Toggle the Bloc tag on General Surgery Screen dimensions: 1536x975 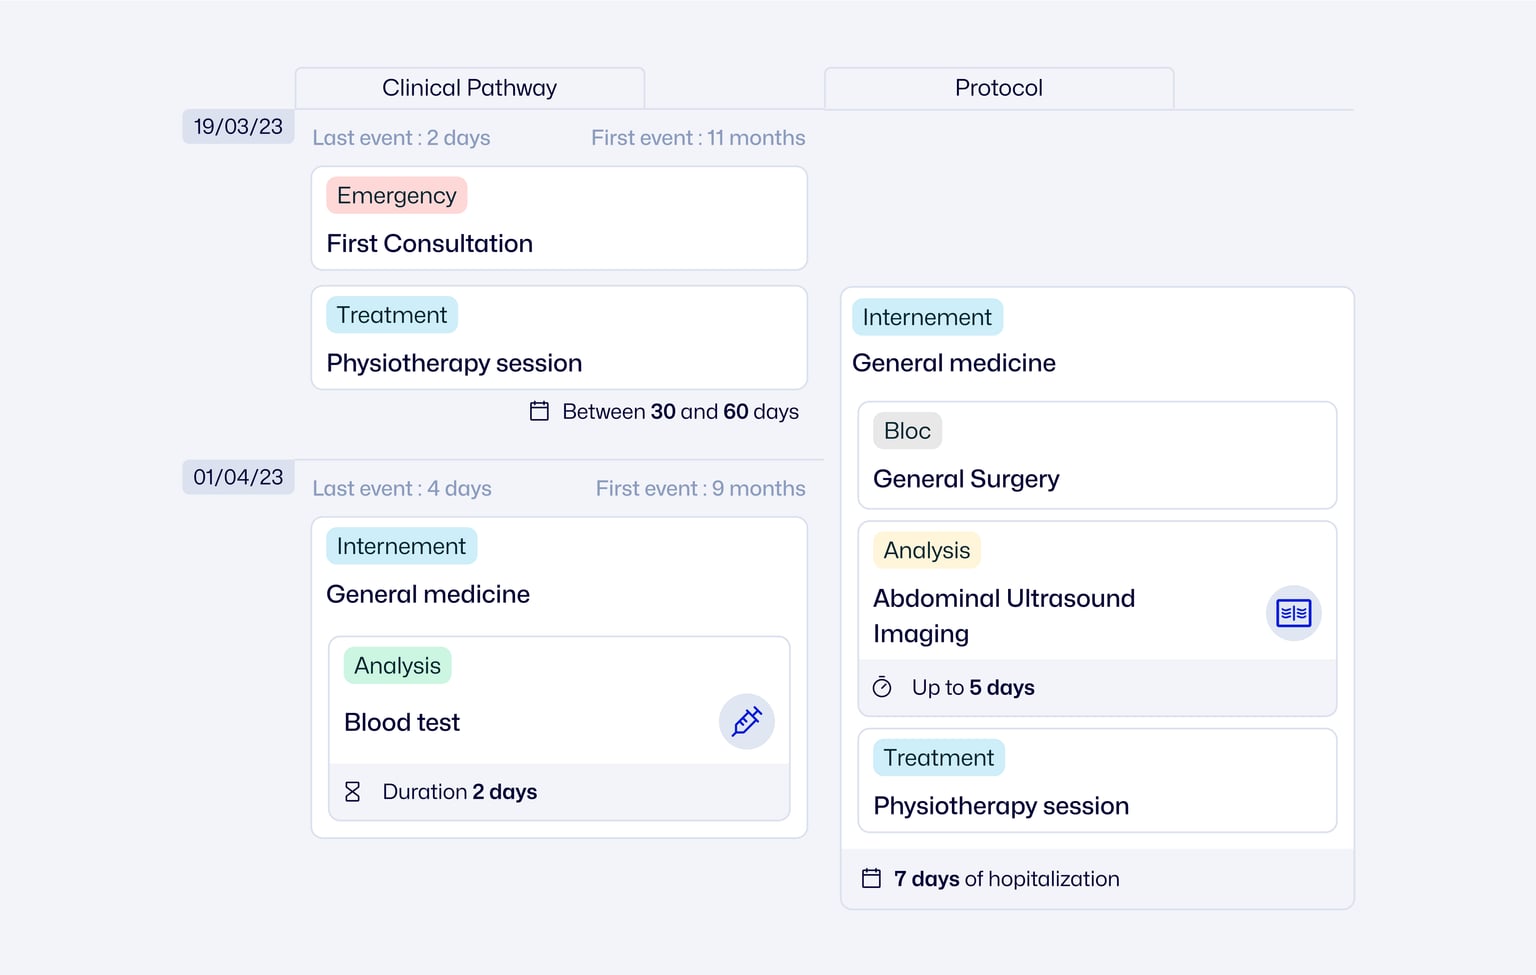point(906,430)
